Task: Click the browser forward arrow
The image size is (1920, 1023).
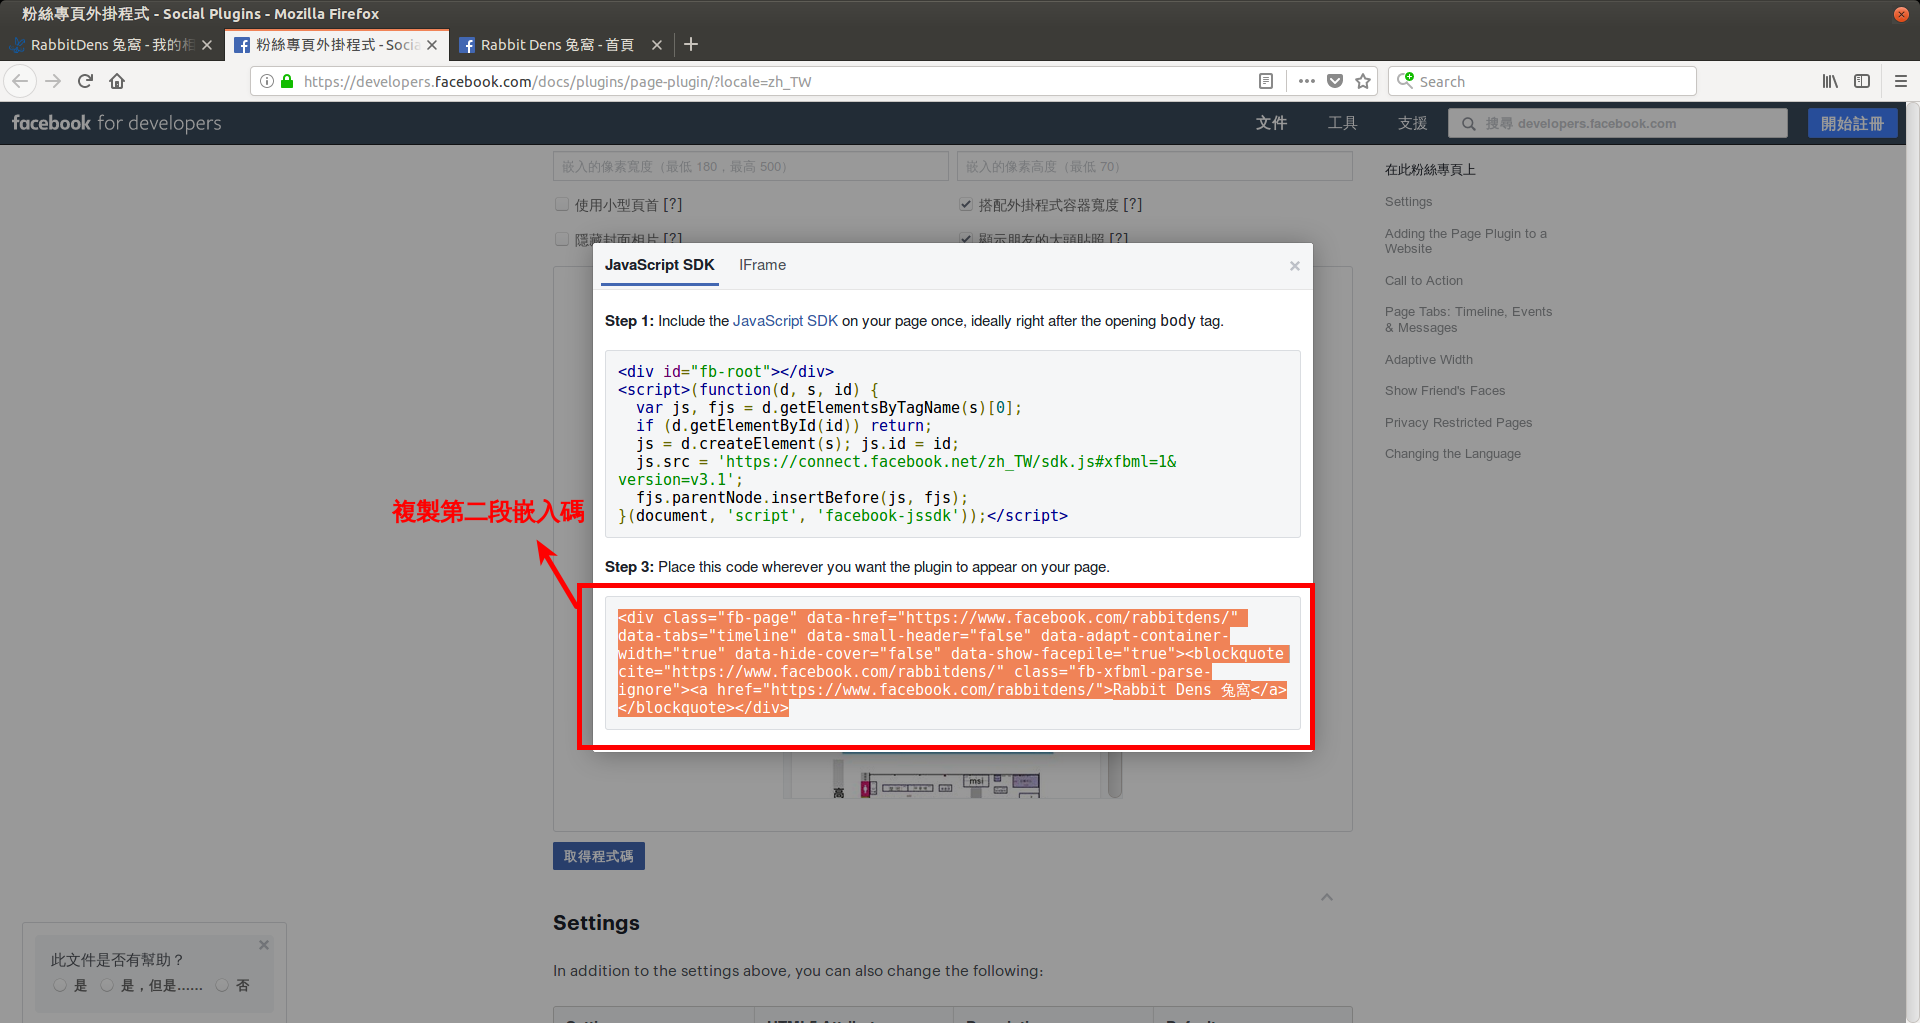Action: [x=53, y=81]
